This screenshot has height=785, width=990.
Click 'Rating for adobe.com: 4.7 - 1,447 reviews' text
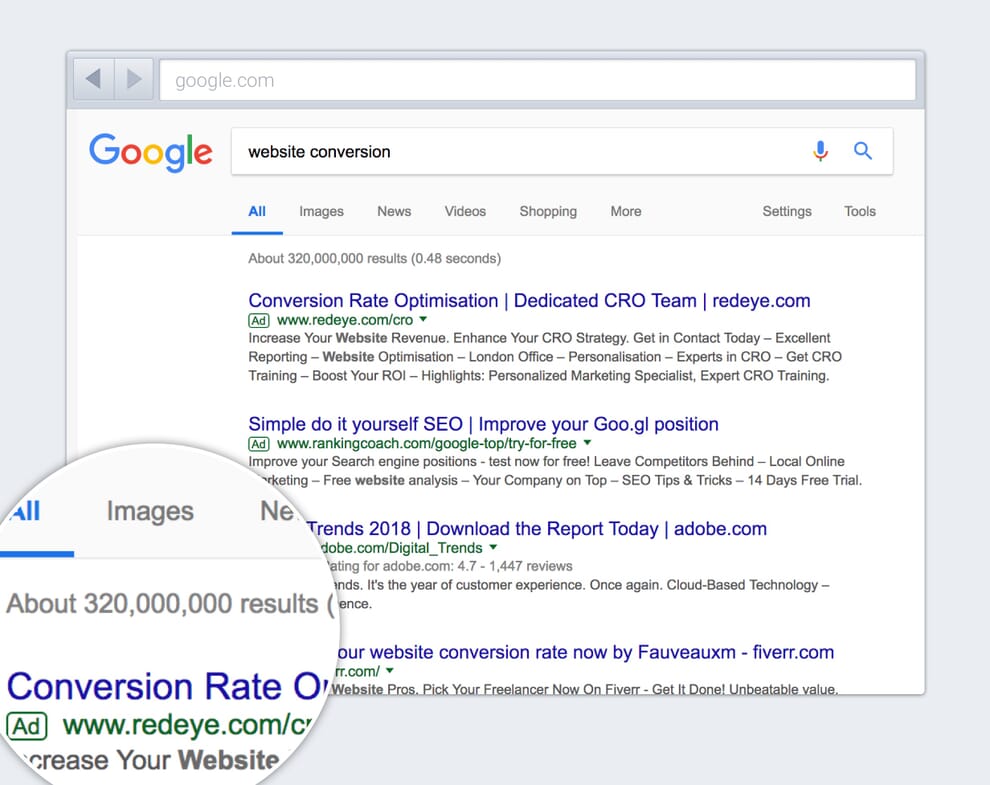451,566
